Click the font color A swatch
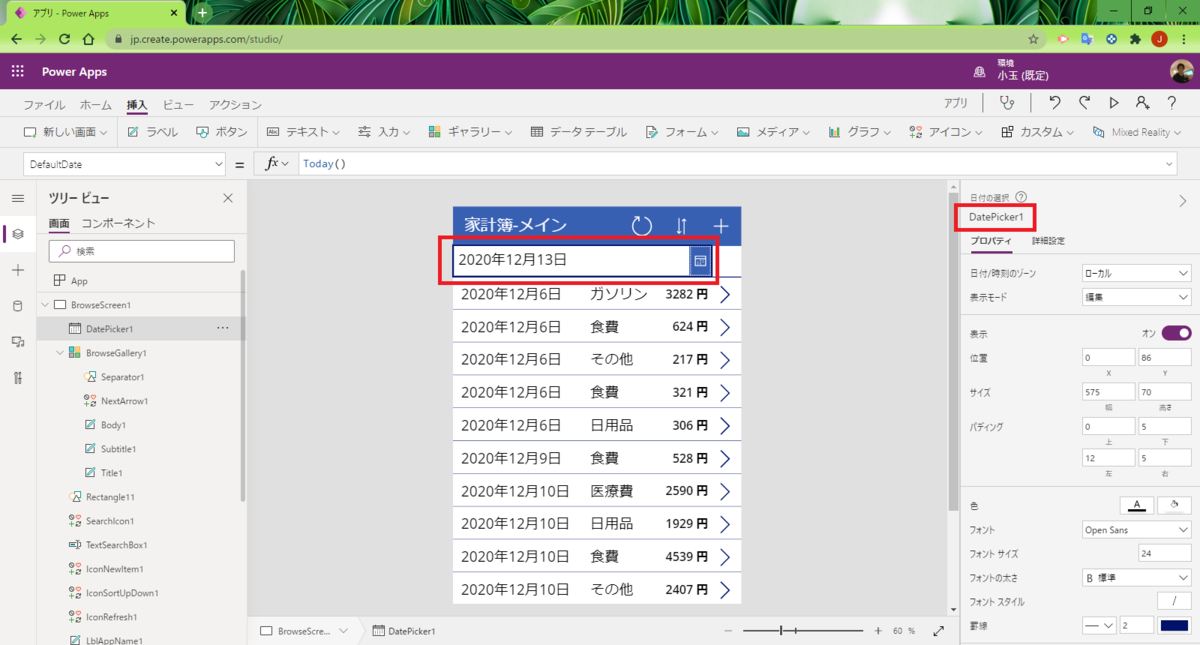This screenshot has height=645, width=1200. point(1137,505)
